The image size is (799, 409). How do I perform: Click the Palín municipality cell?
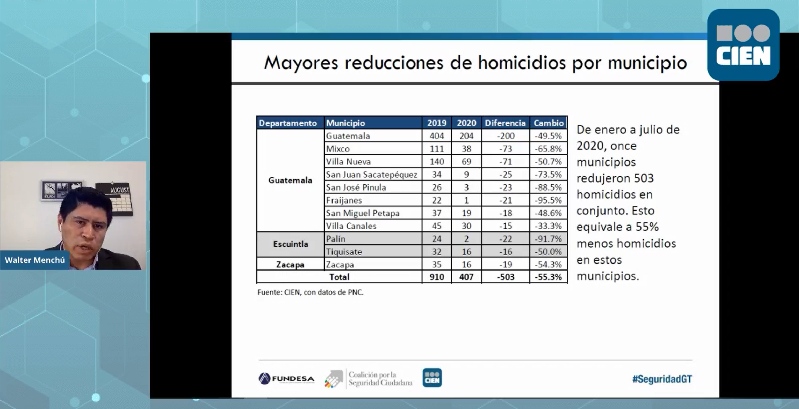pyautogui.click(x=373, y=238)
